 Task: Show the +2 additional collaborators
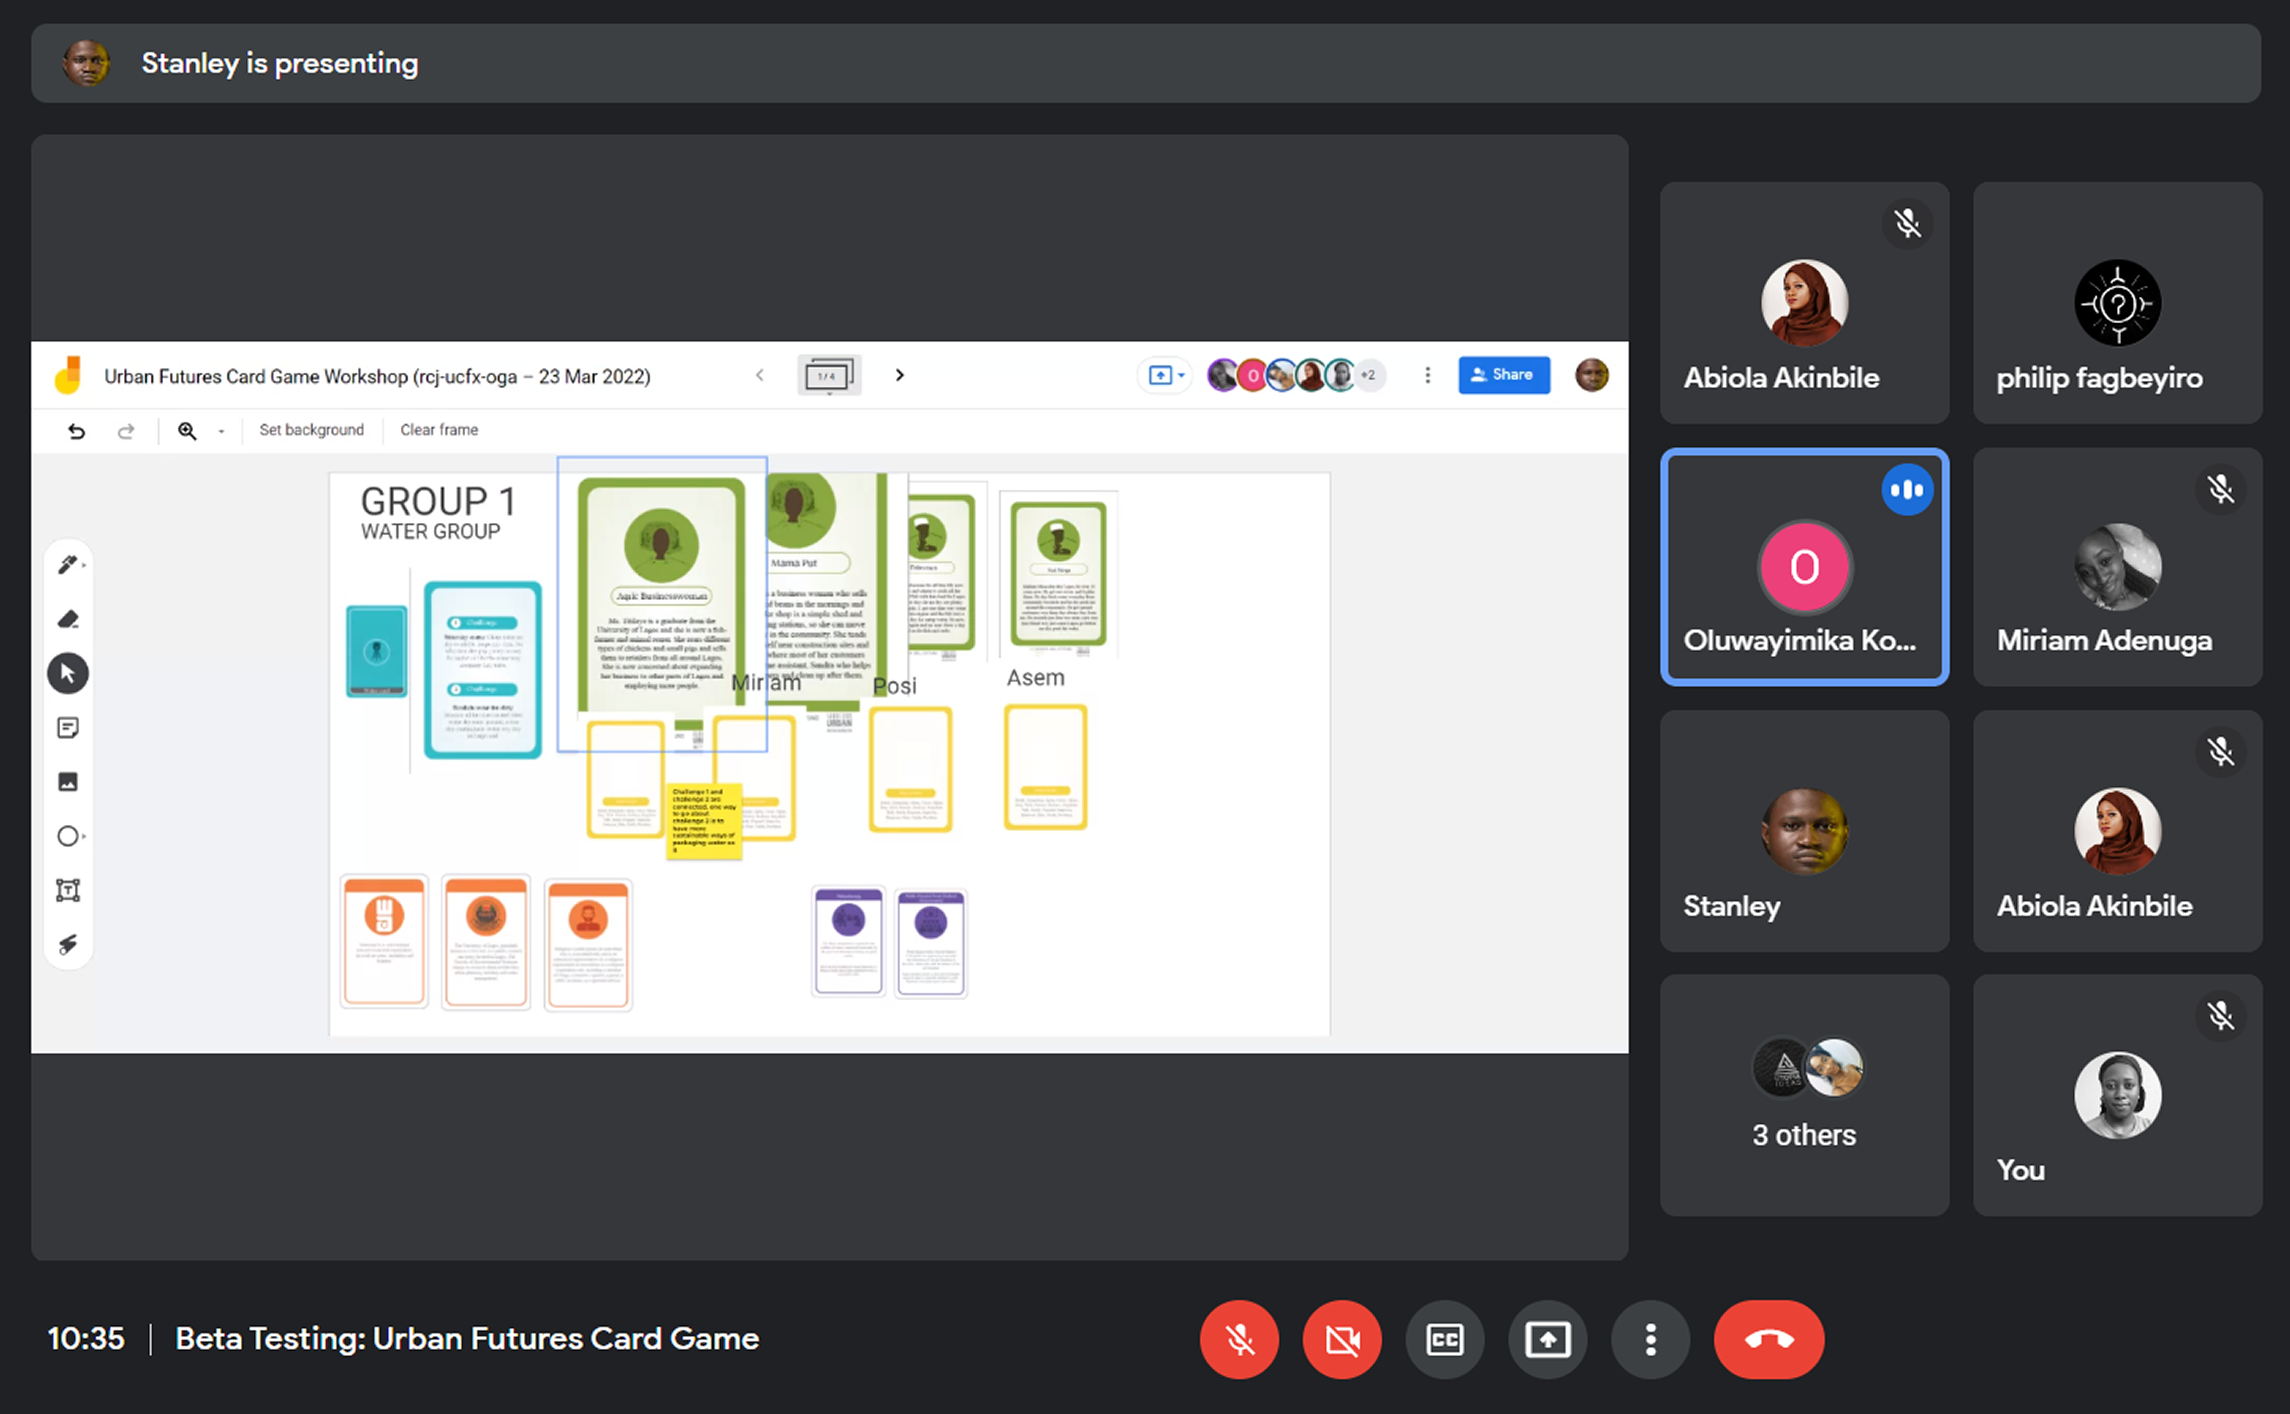point(1369,376)
